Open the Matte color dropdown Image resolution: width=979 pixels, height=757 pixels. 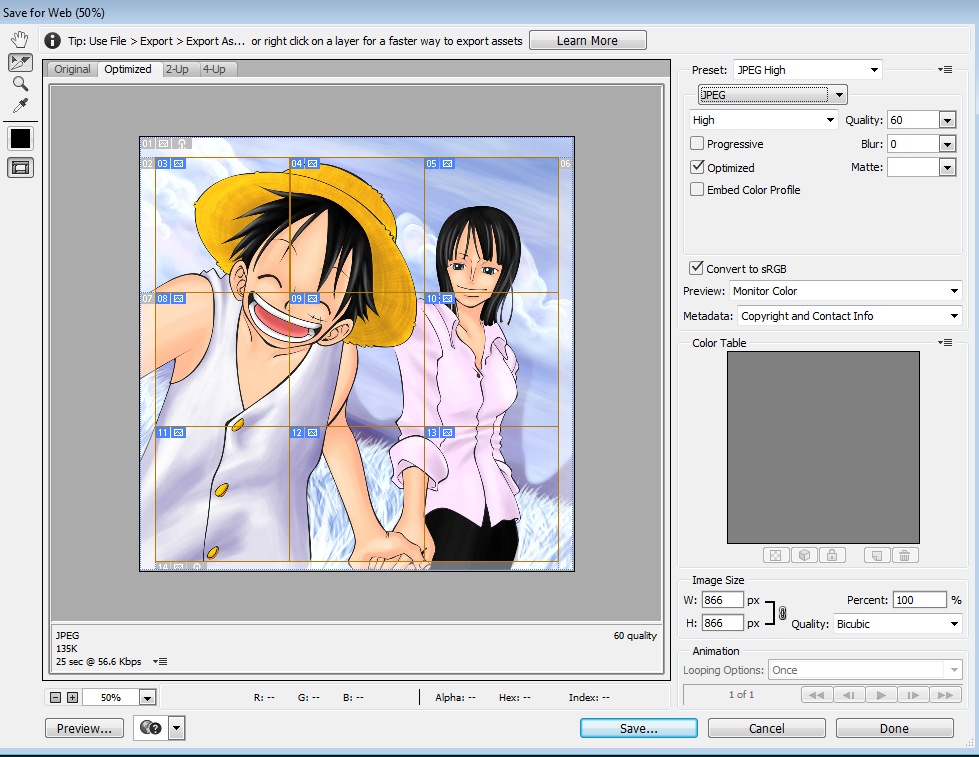tap(947, 167)
